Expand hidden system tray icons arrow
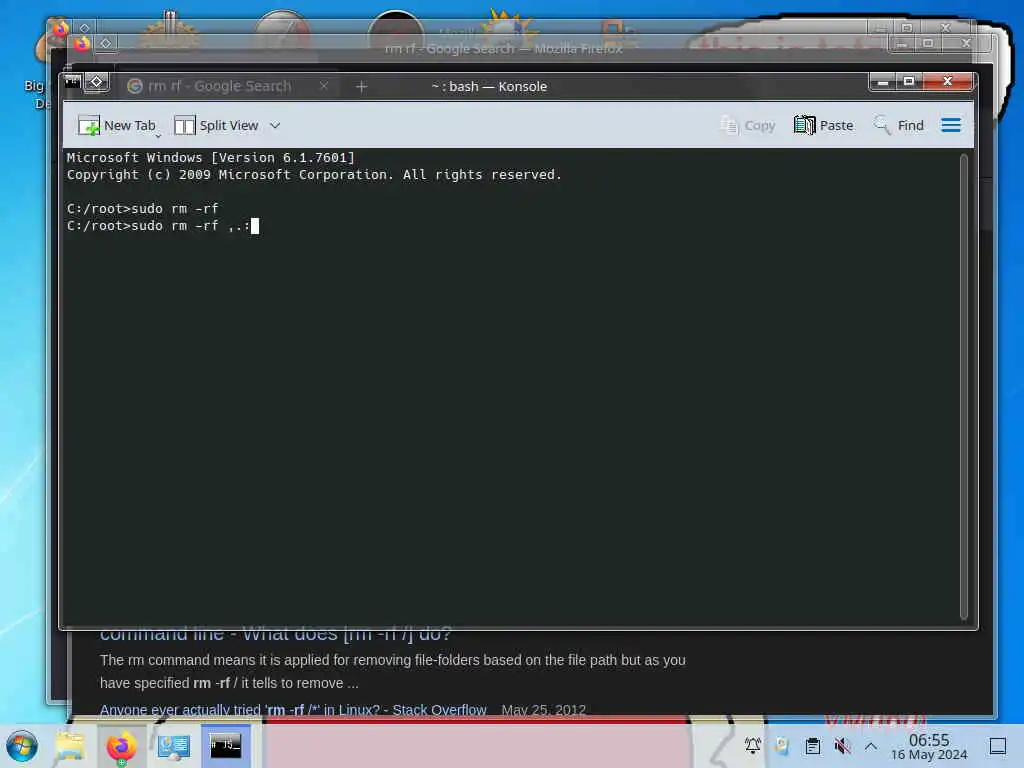 tap(871, 746)
